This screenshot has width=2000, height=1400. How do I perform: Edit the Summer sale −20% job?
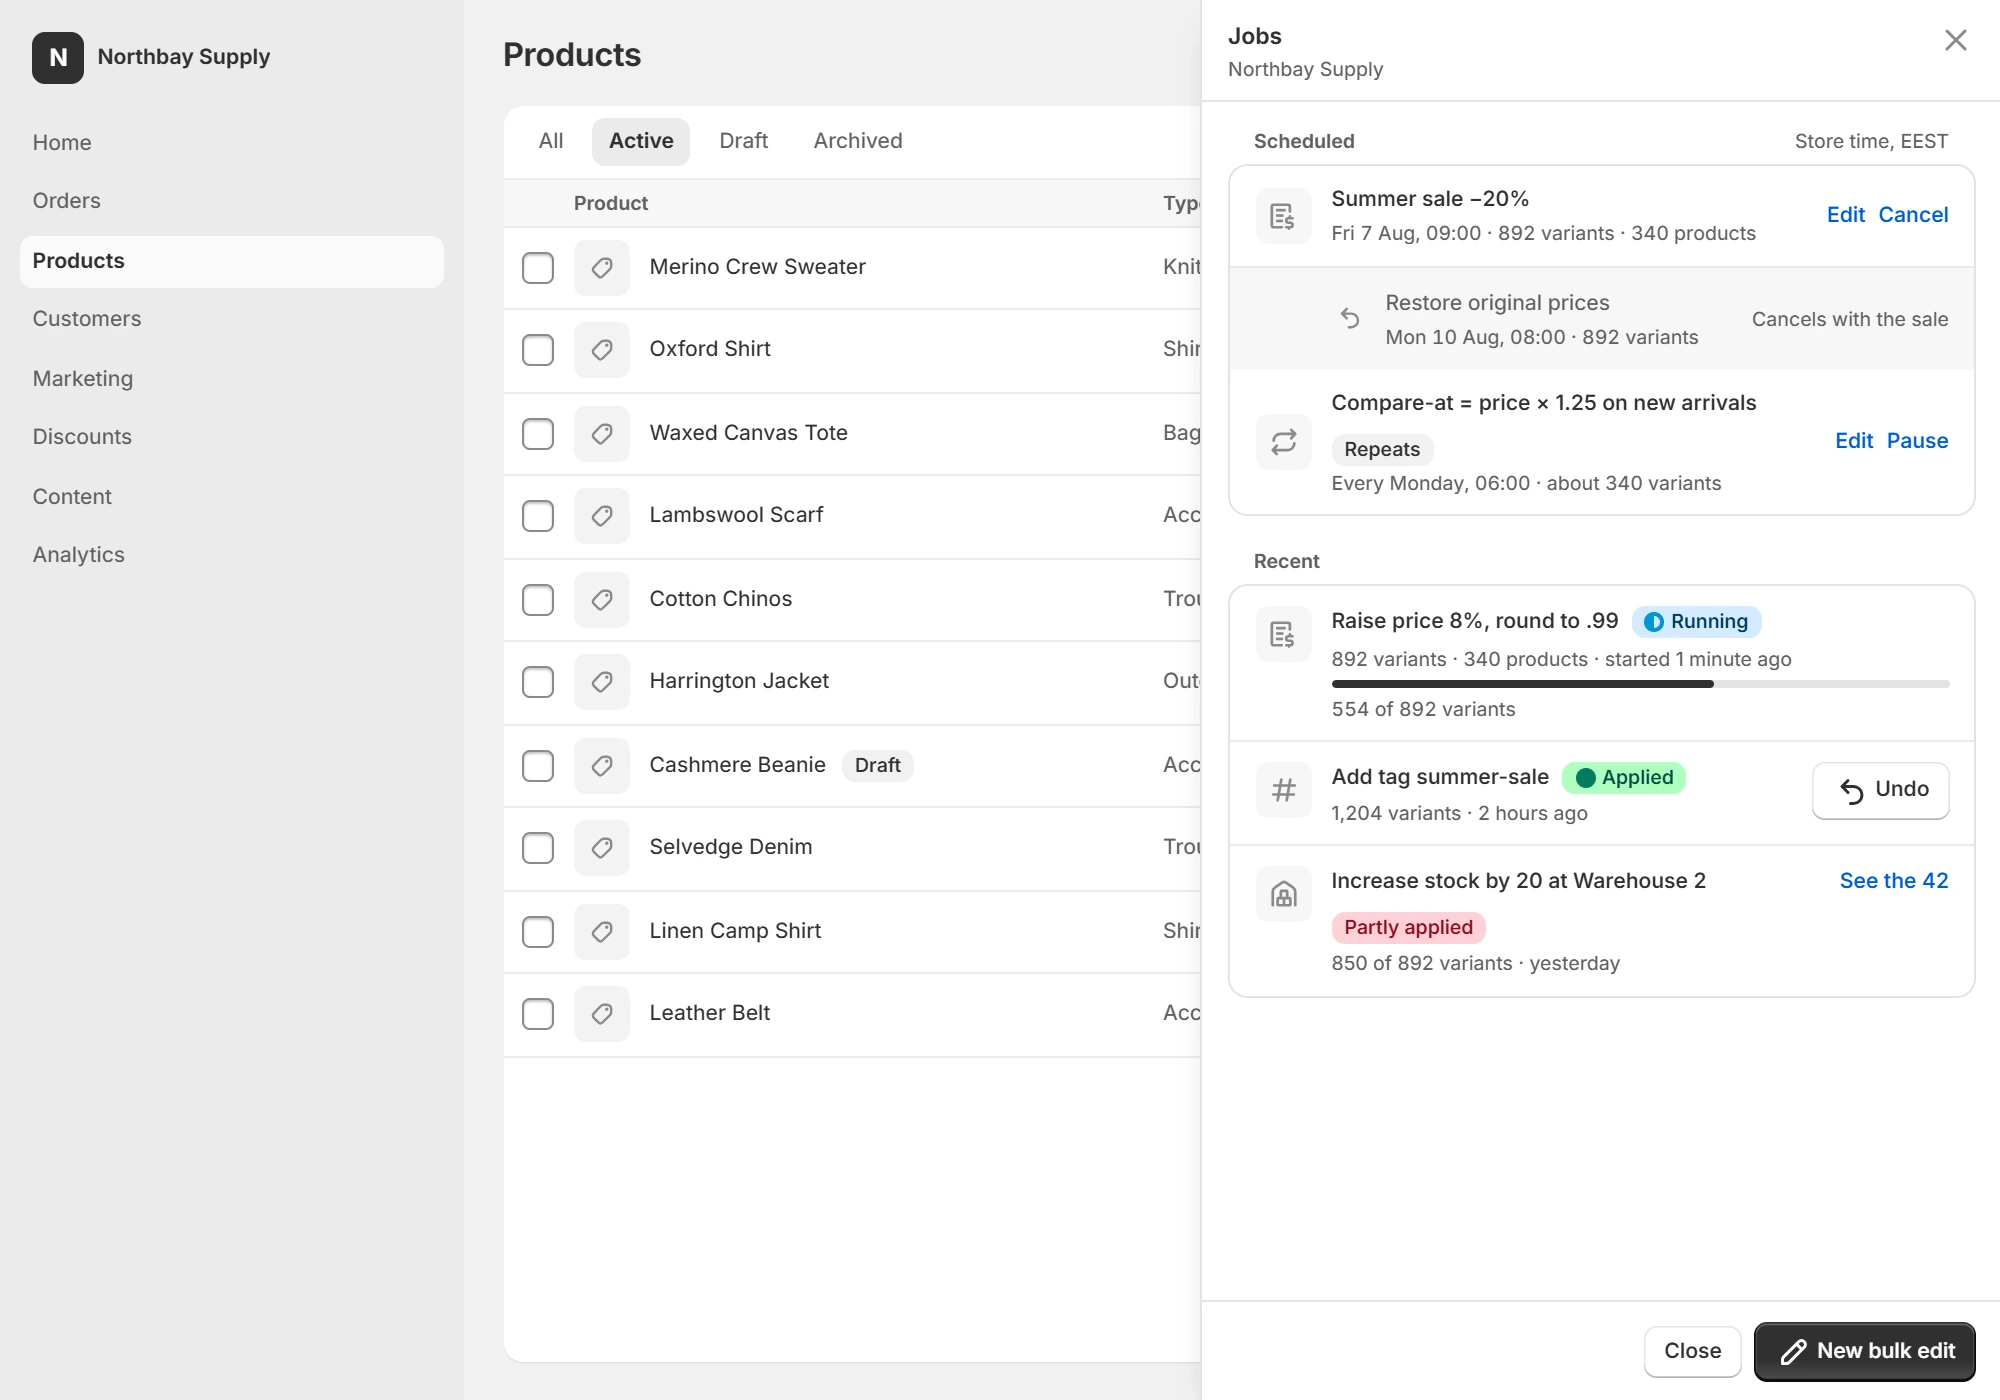(x=1846, y=215)
